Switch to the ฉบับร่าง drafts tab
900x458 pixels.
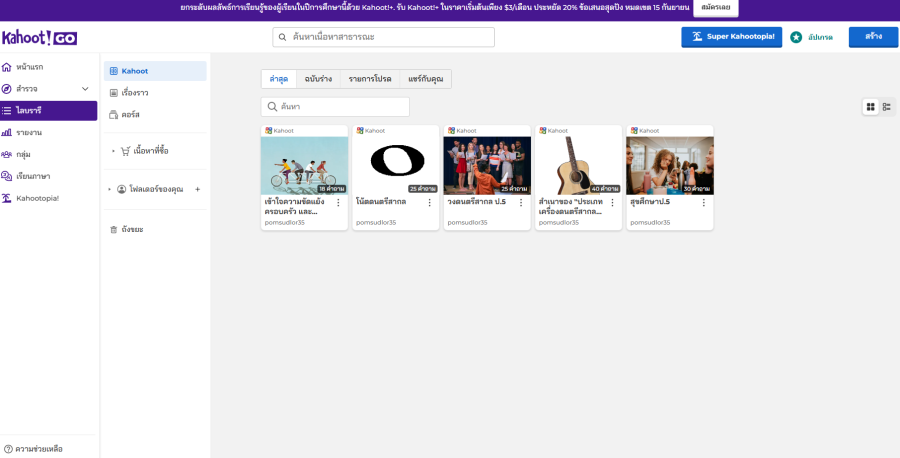click(319, 79)
